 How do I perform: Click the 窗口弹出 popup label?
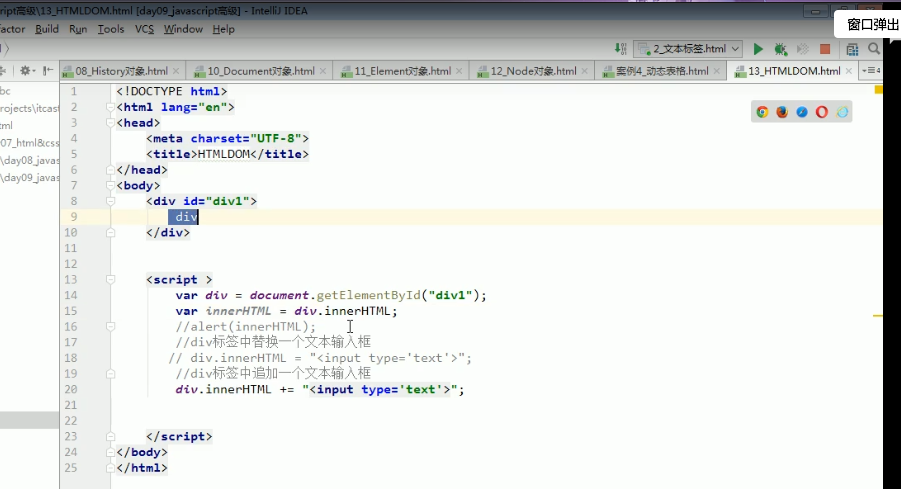click(872, 25)
